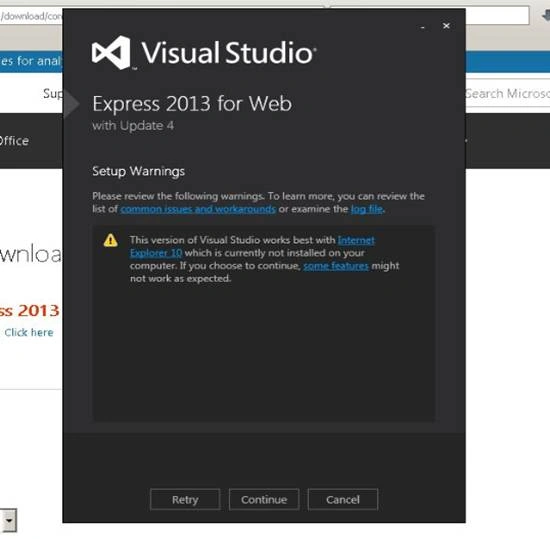Click the Visual Studio infinity logo
The height and width of the screenshot is (539, 550).
[x=111, y=53]
